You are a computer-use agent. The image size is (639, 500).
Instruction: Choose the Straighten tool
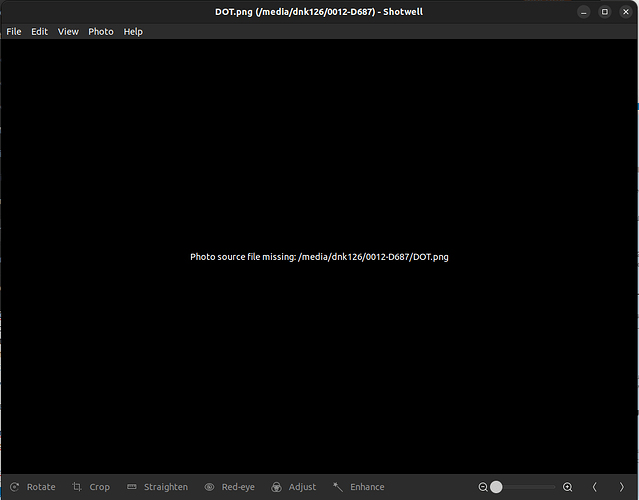point(157,487)
